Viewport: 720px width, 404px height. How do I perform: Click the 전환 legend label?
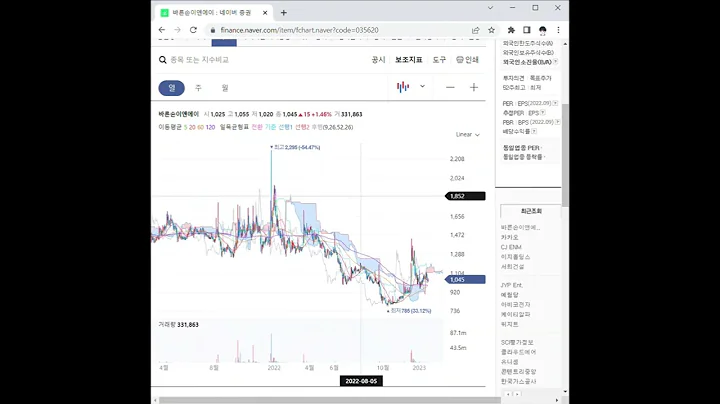(x=257, y=127)
